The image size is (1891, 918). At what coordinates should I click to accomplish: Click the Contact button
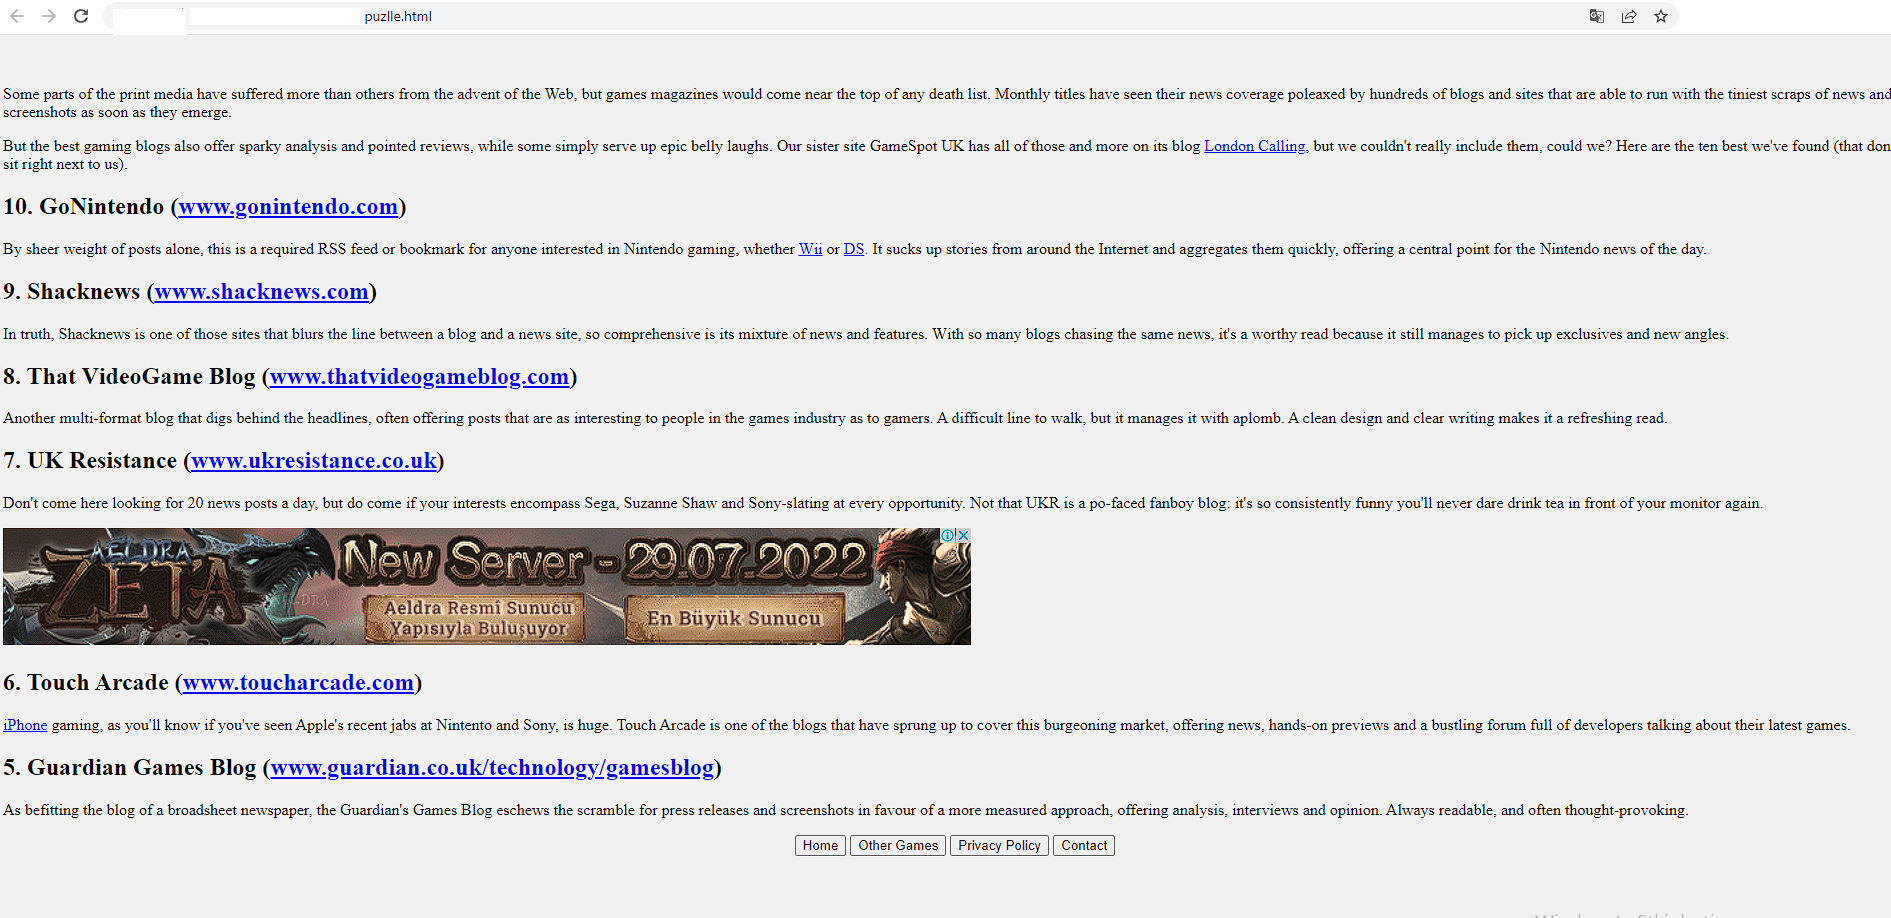coord(1084,846)
